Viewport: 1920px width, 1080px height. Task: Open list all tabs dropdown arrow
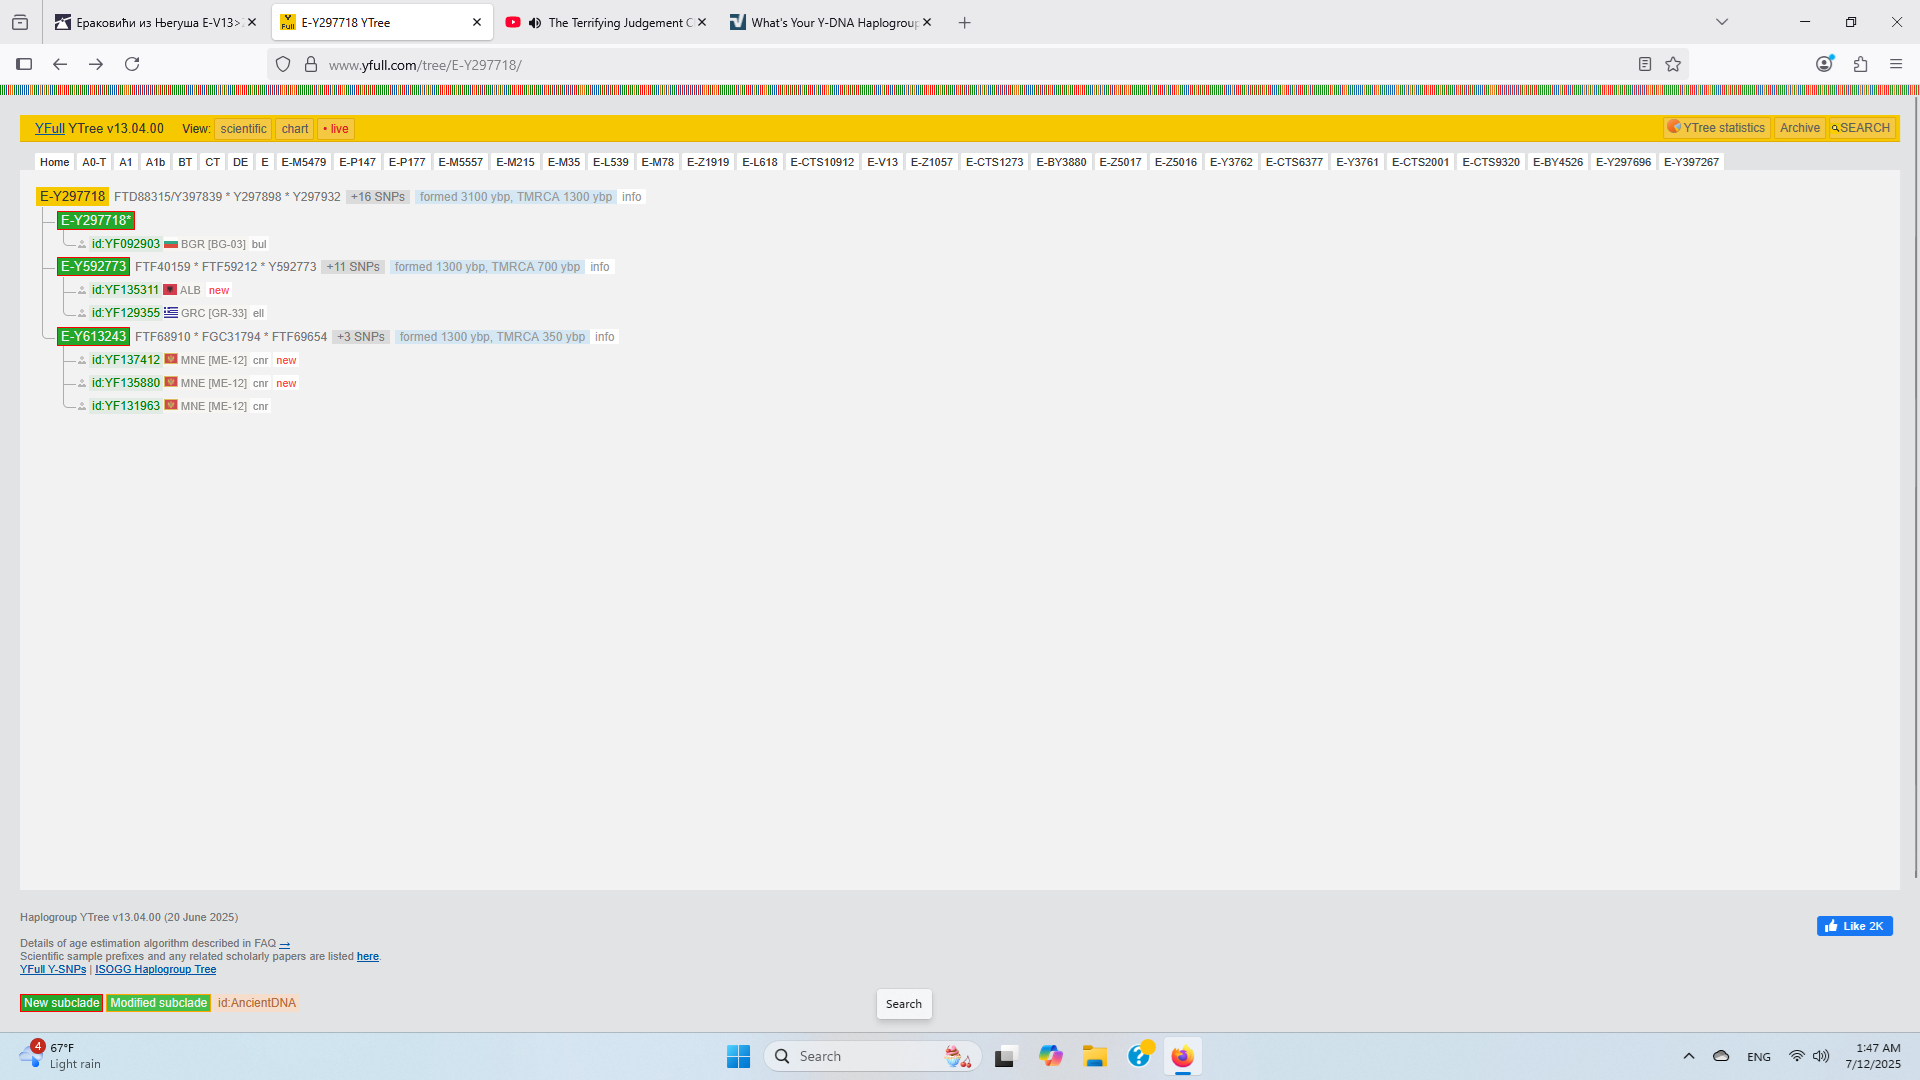[x=1722, y=22]
